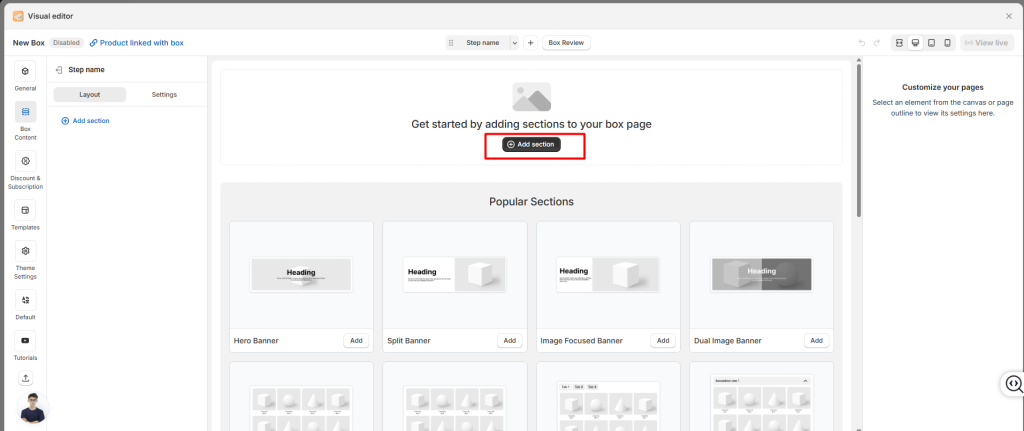Click the Split Banner thumbnail
This screenshot has width=1024, height=431.
[x=454, y=275]
